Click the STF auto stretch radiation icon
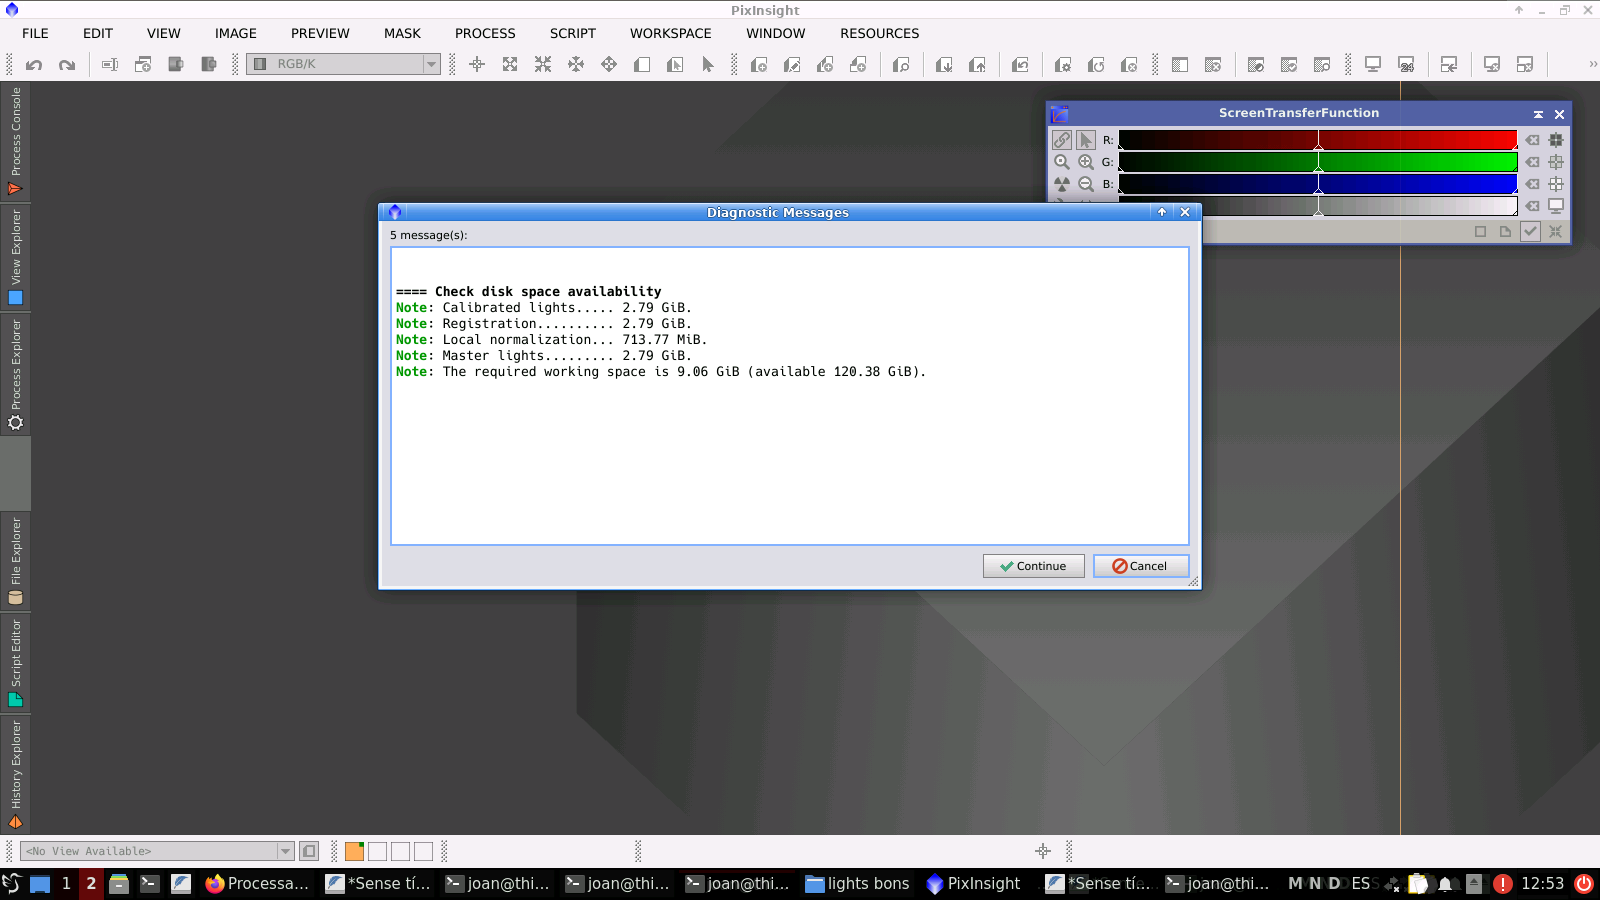Image resolution: width=1600 pixels, height=900 pixels. pos(1062,184)
